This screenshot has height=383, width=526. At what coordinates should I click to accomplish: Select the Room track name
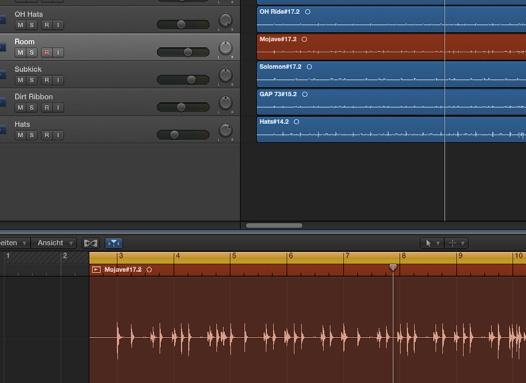pyautogui.click(x=24, y=42)
